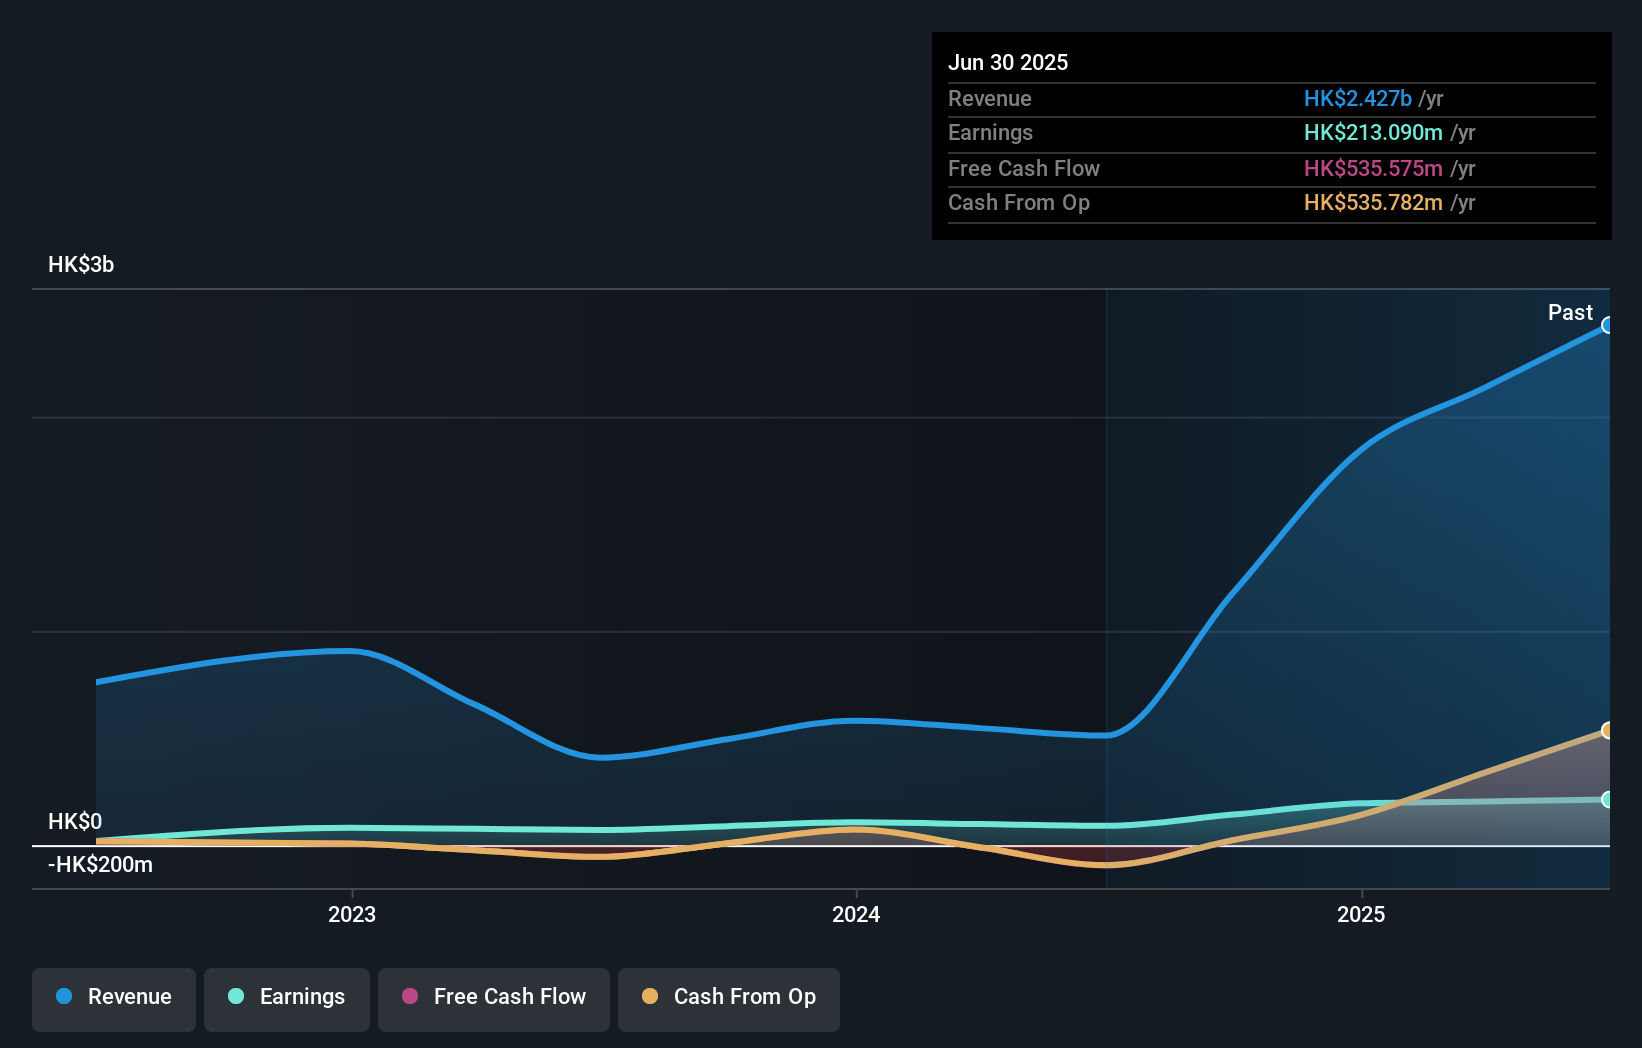Image resolution: width=1642 pixels, height=1048 pixels.
Task: Toggle the Earnings legend button
Action: tap(287, 999)
